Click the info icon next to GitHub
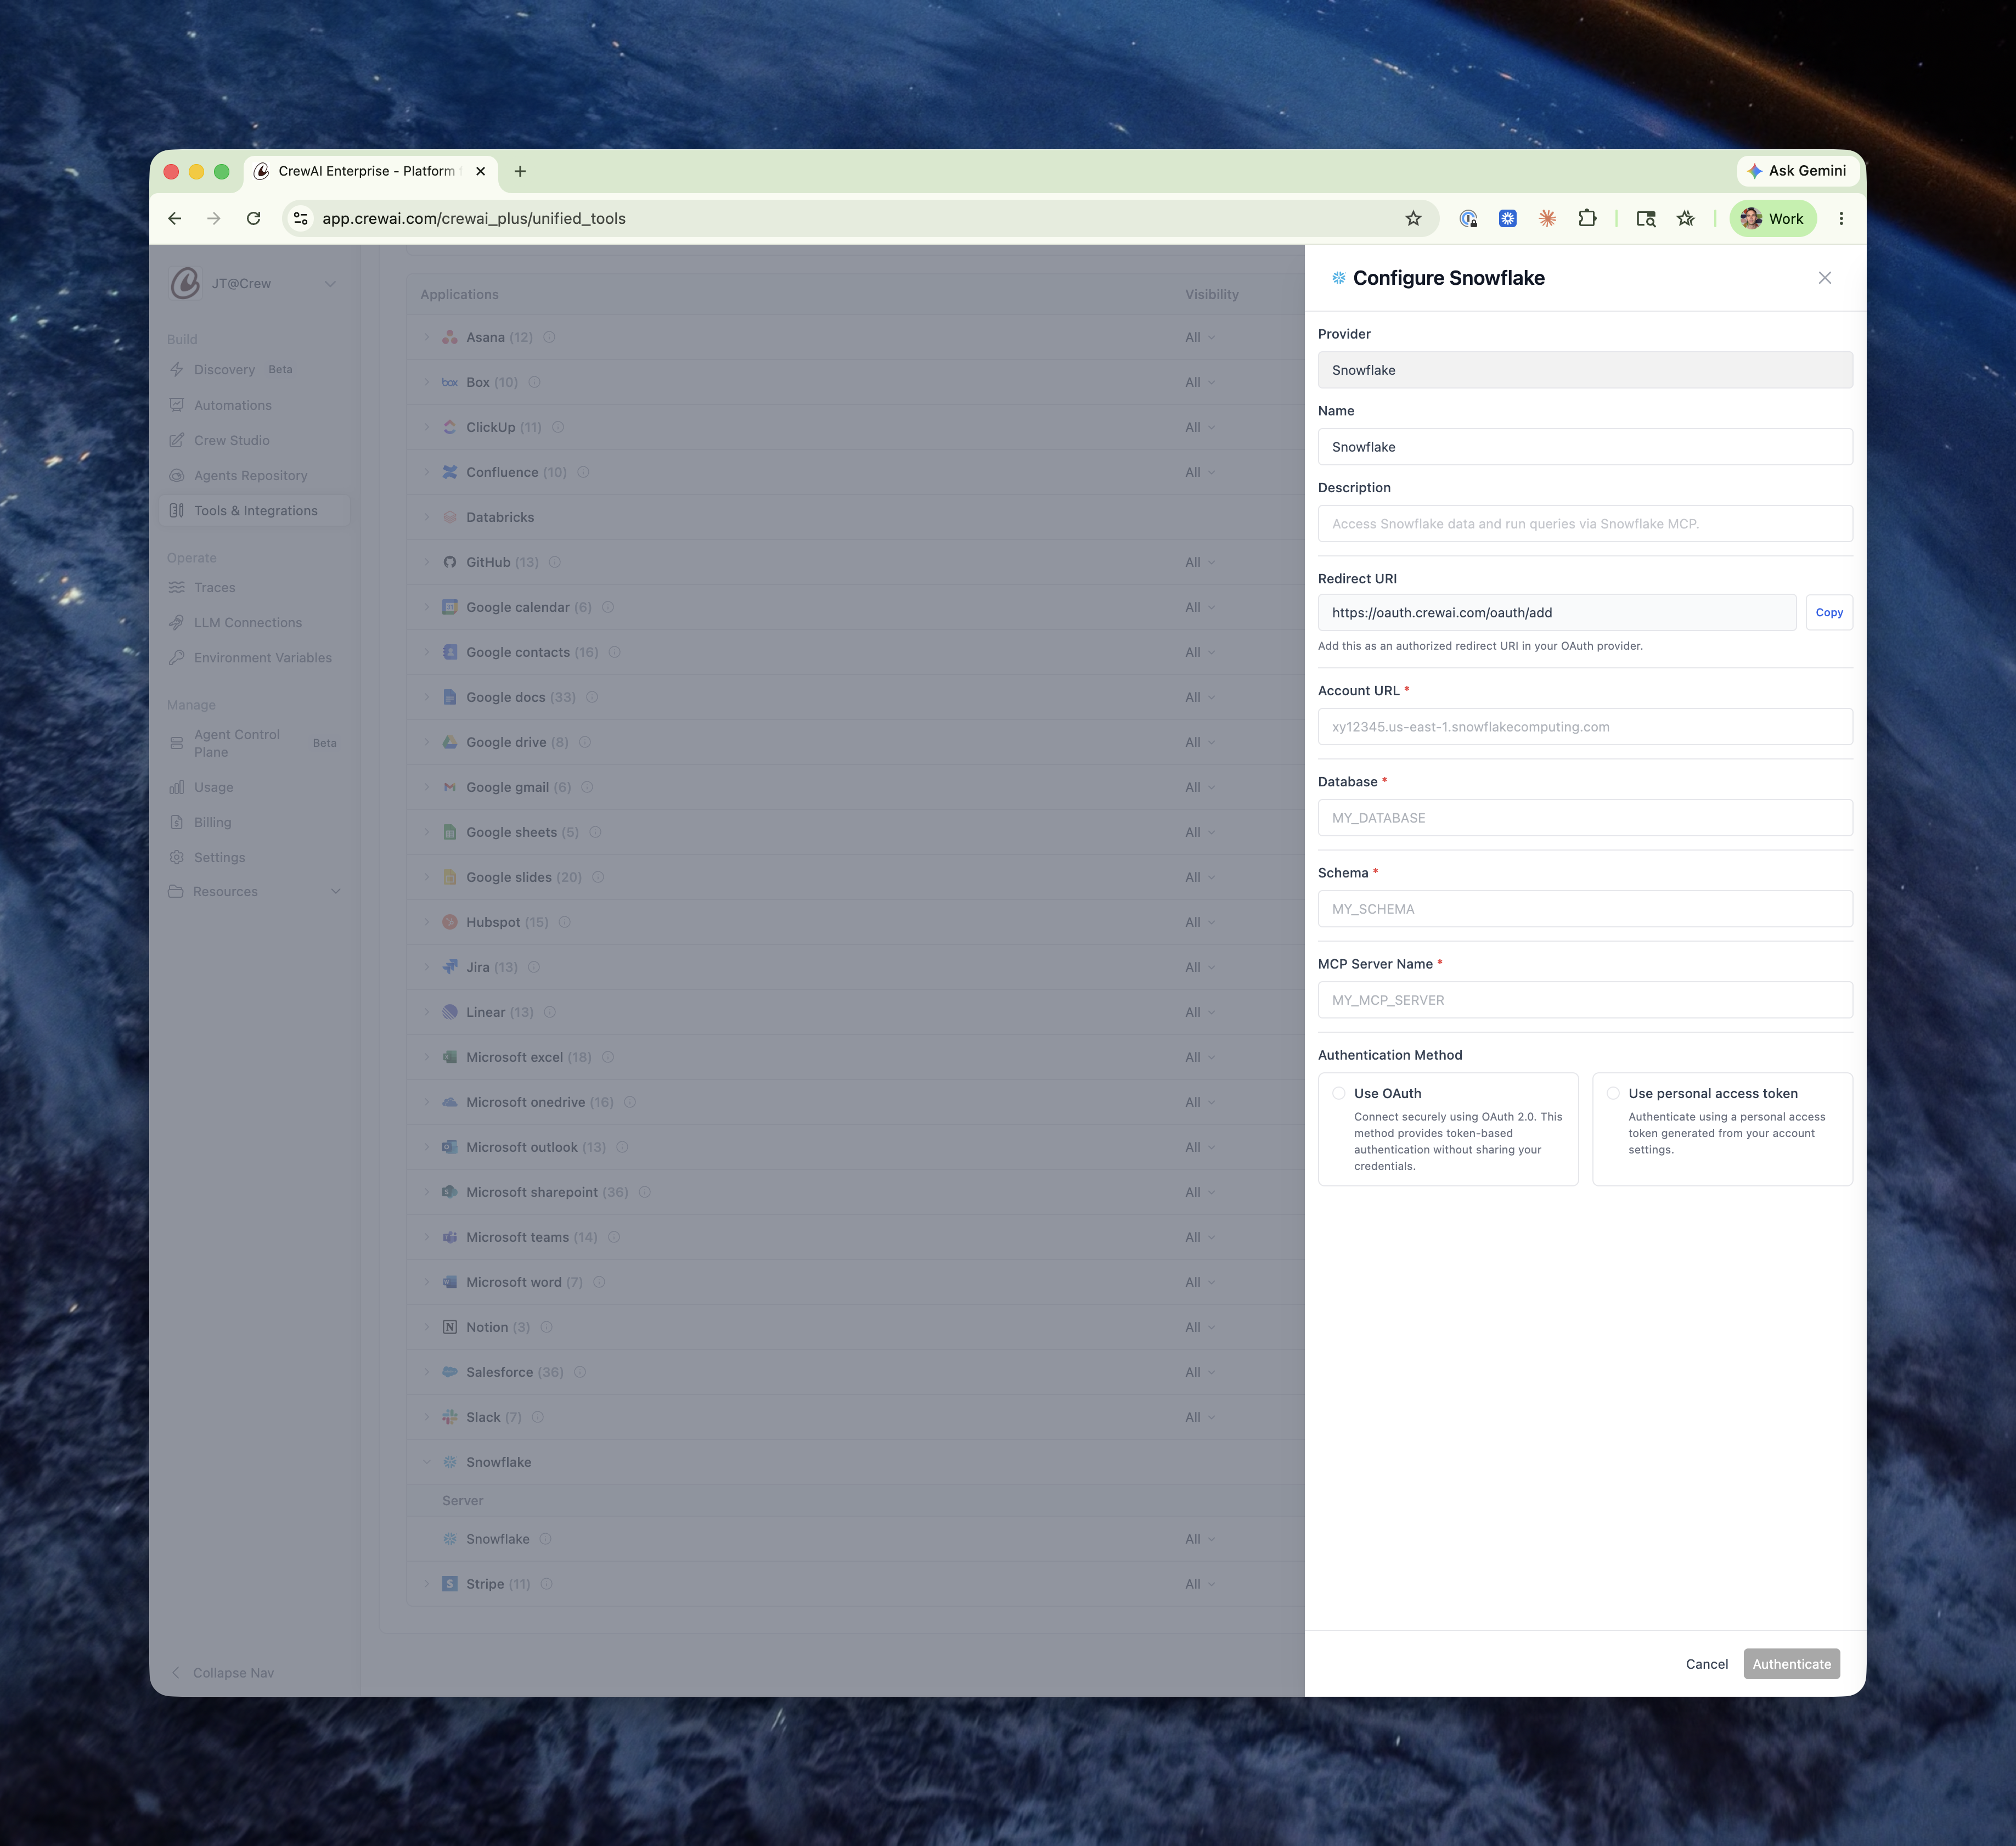Image resolution: width=2016 pixels, height=1846 pixels. pyautogui.click(x=555, y=562)
